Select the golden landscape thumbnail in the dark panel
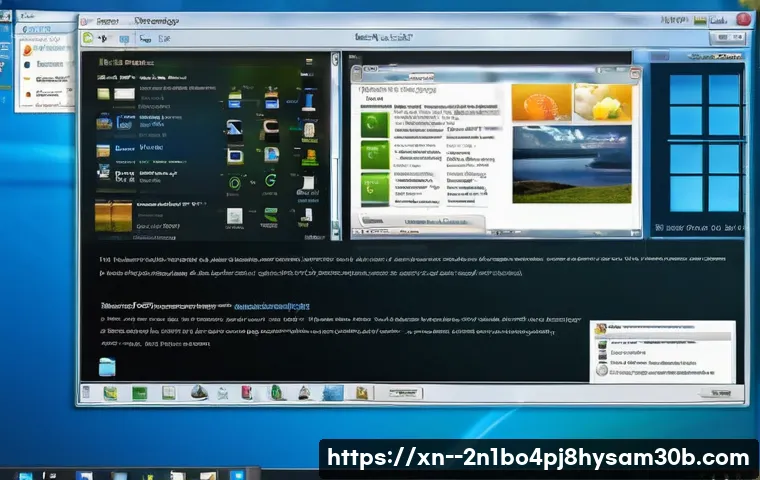760x480 pixels. (x=113, y=214)
